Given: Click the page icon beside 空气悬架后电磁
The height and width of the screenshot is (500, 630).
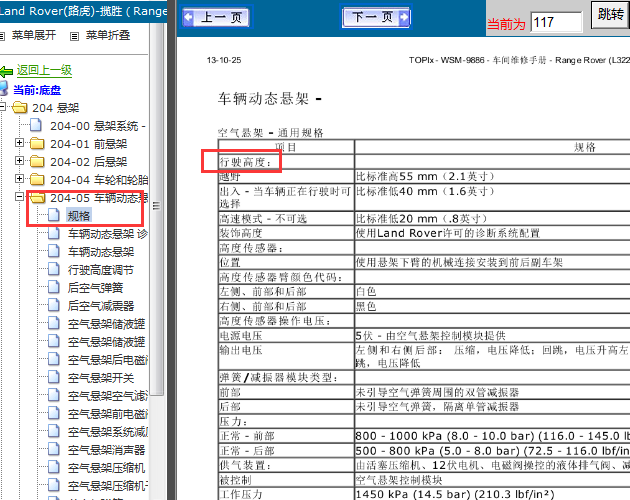Looking at the screenshot, I should coord(53,359).
